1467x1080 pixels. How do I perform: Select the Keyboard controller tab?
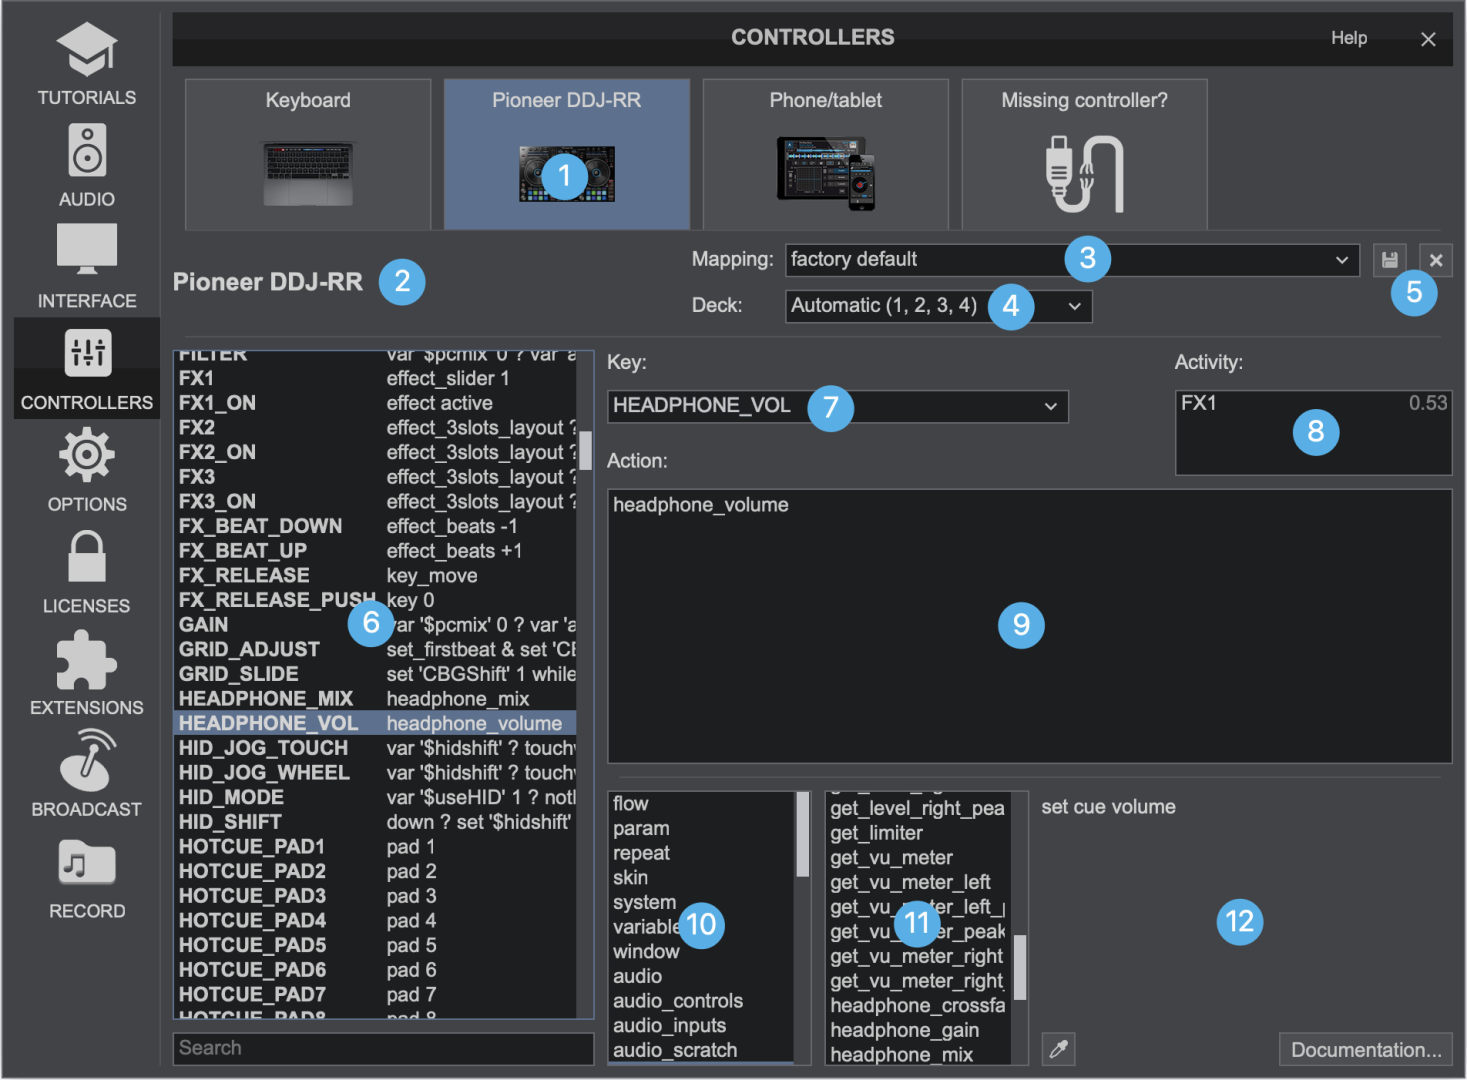pos(308,155)
